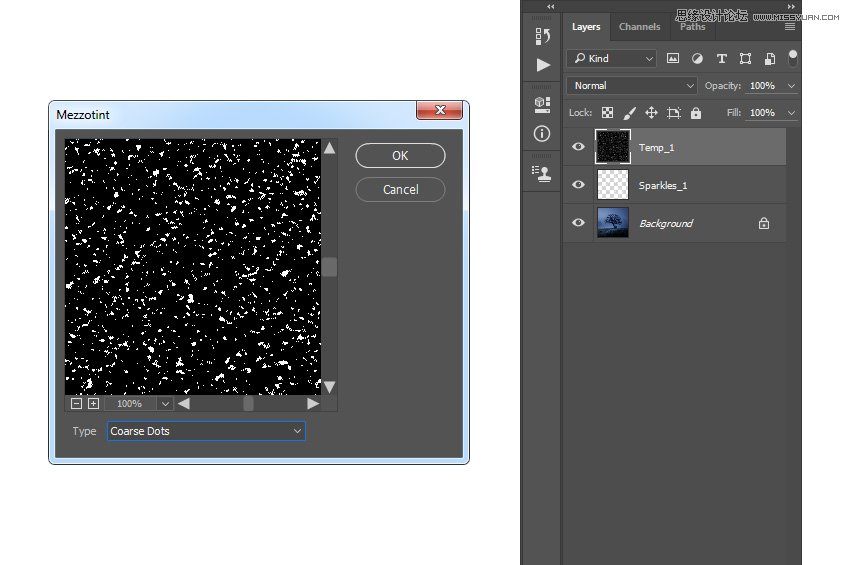
Task: Click the lock image pixels brush icon
Action: (x=629, y=113)
